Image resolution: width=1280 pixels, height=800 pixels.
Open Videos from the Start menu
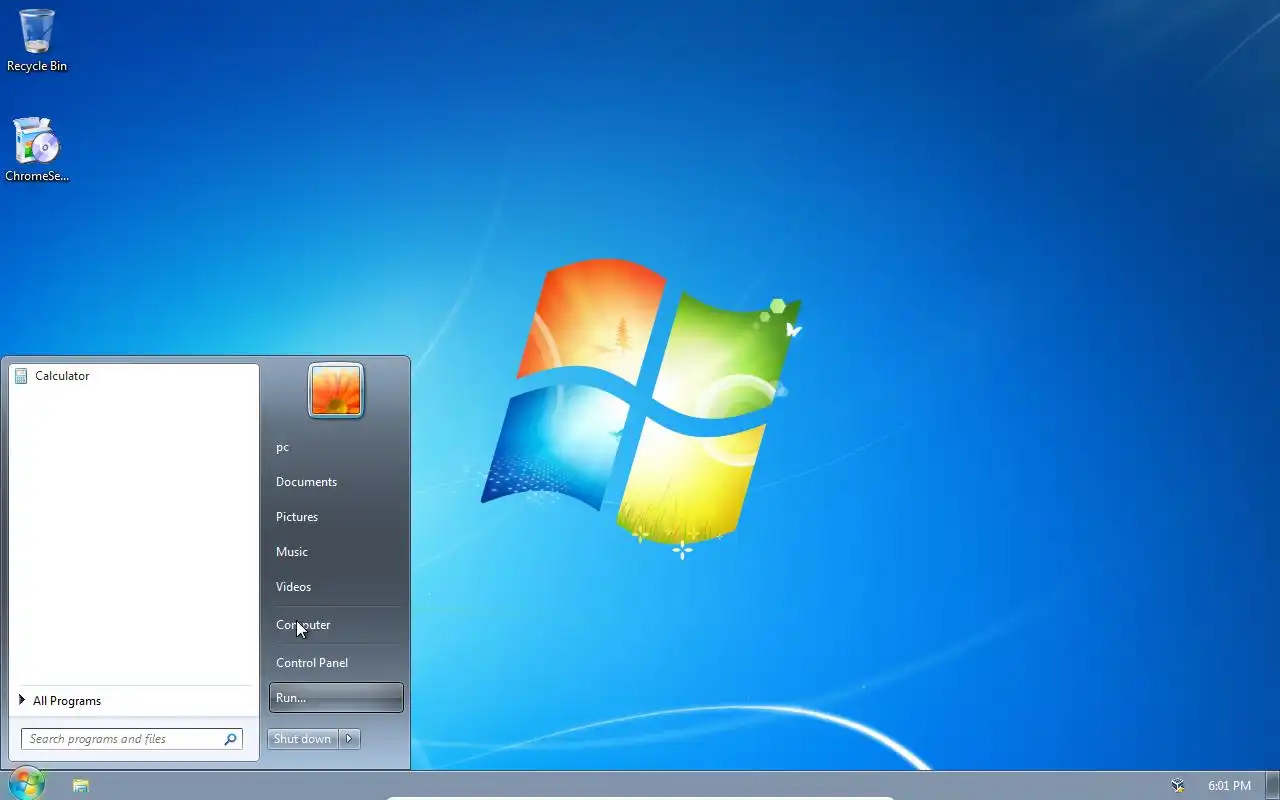(336, 587)
